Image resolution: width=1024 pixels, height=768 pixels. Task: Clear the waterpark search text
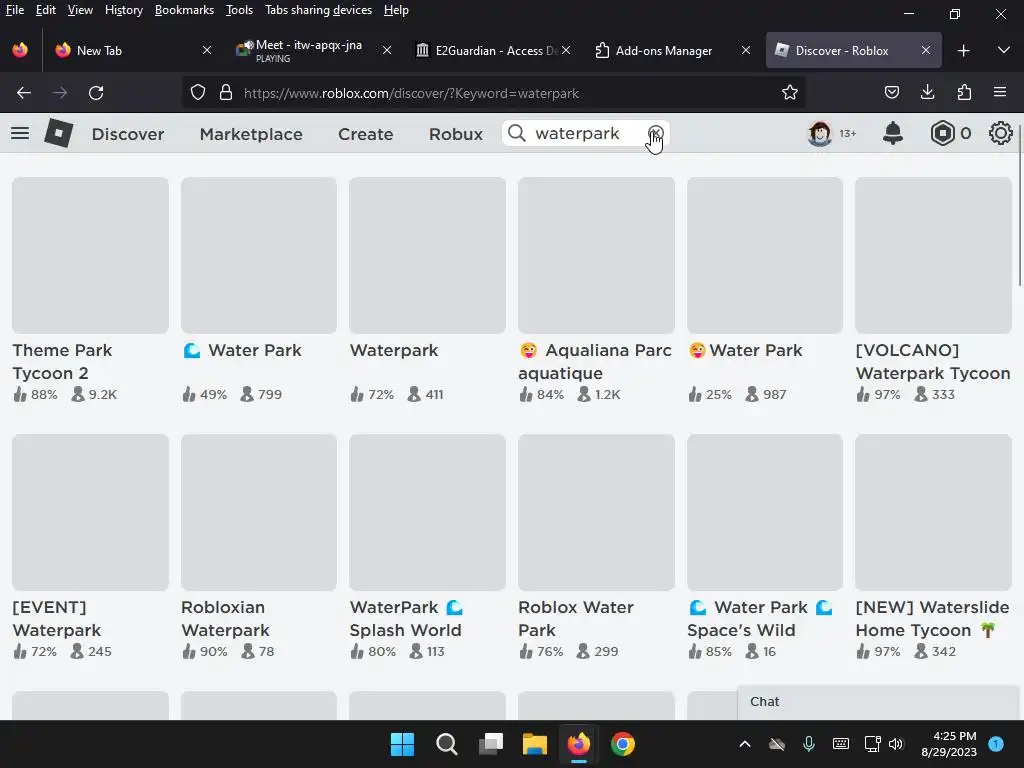(x=655, y=133)
